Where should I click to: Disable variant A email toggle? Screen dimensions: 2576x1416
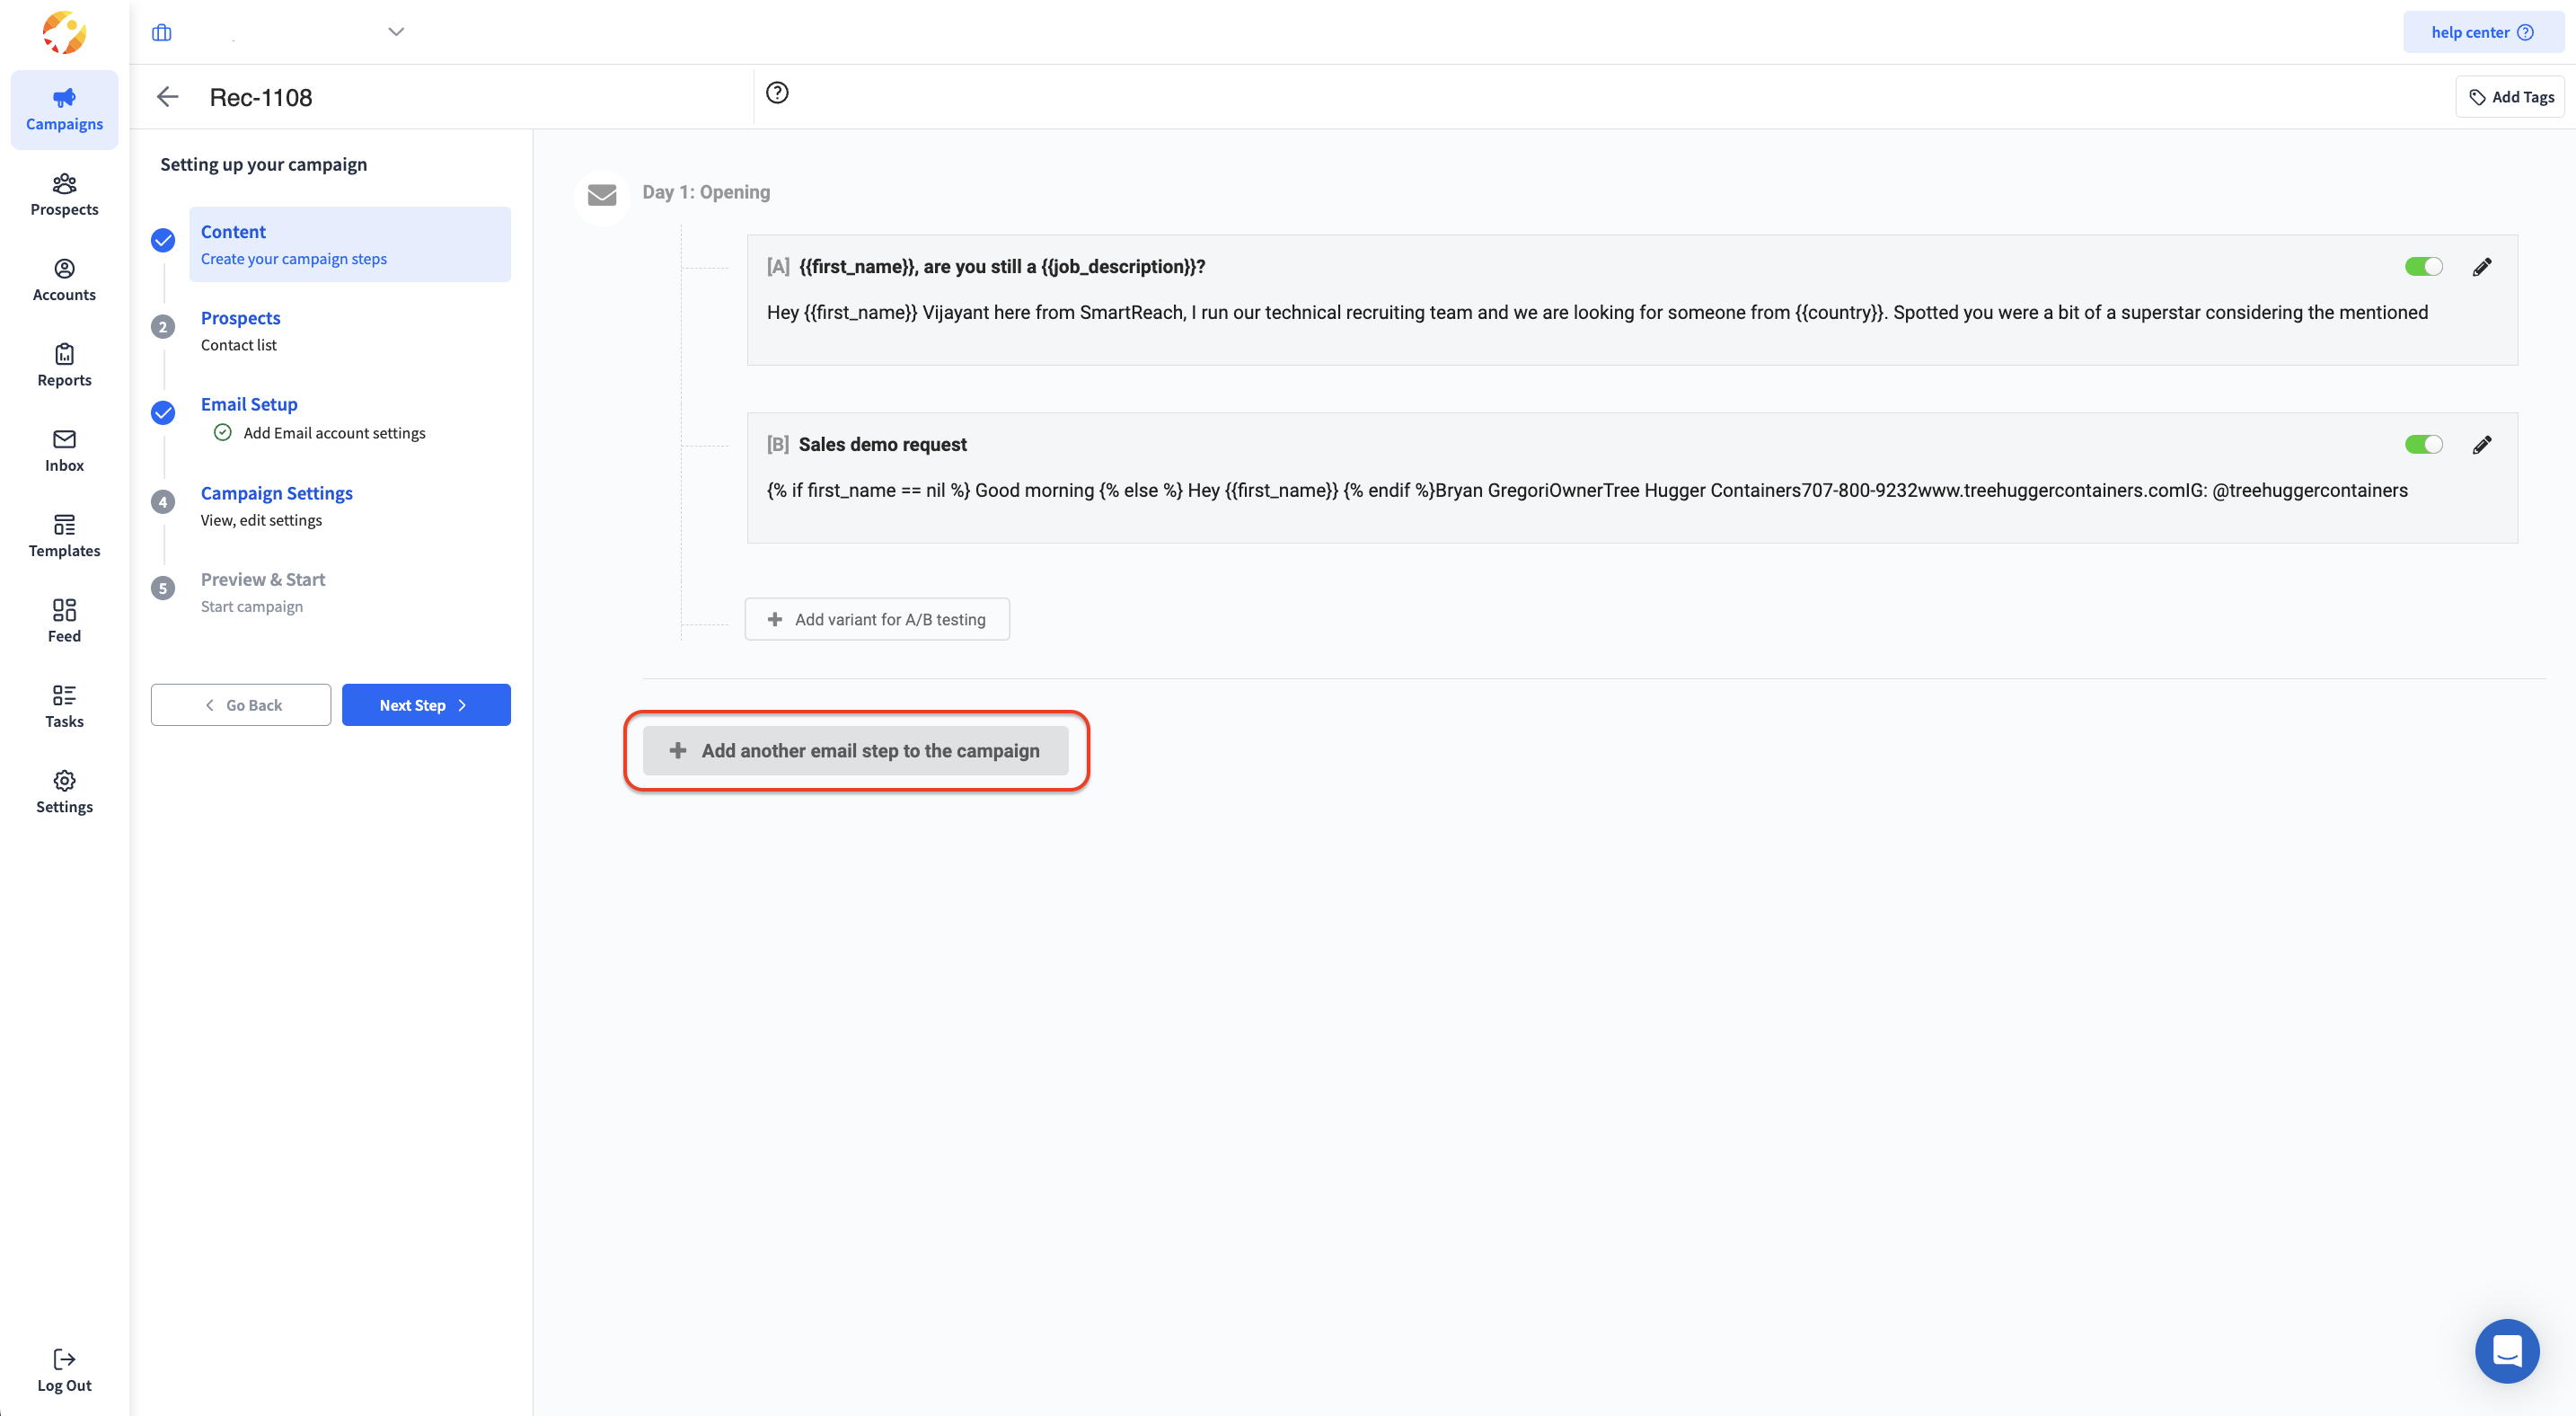click(2423, 267)
